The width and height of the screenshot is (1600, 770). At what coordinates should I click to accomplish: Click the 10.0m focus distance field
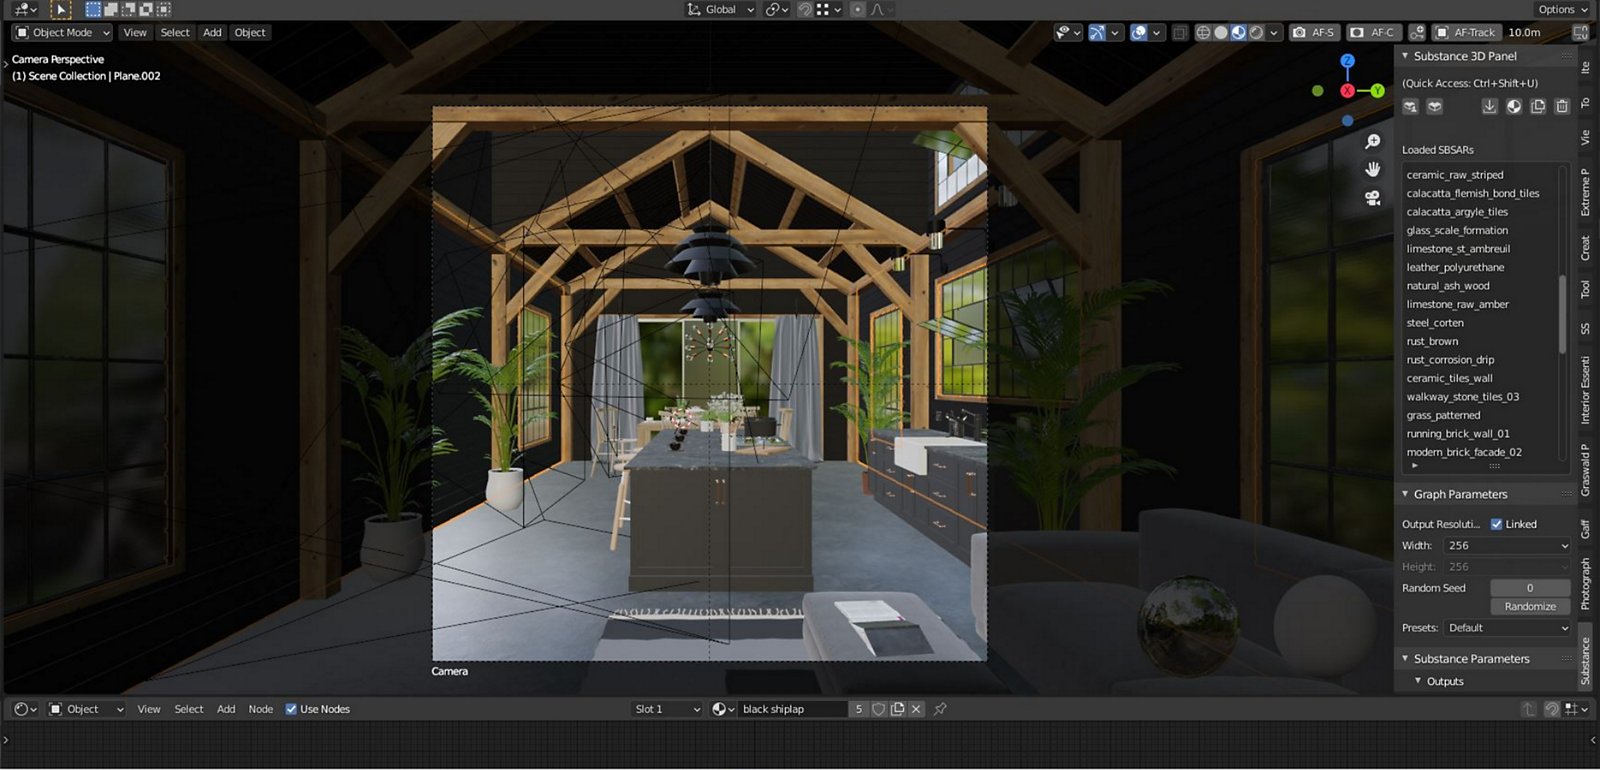point(1524,32)
